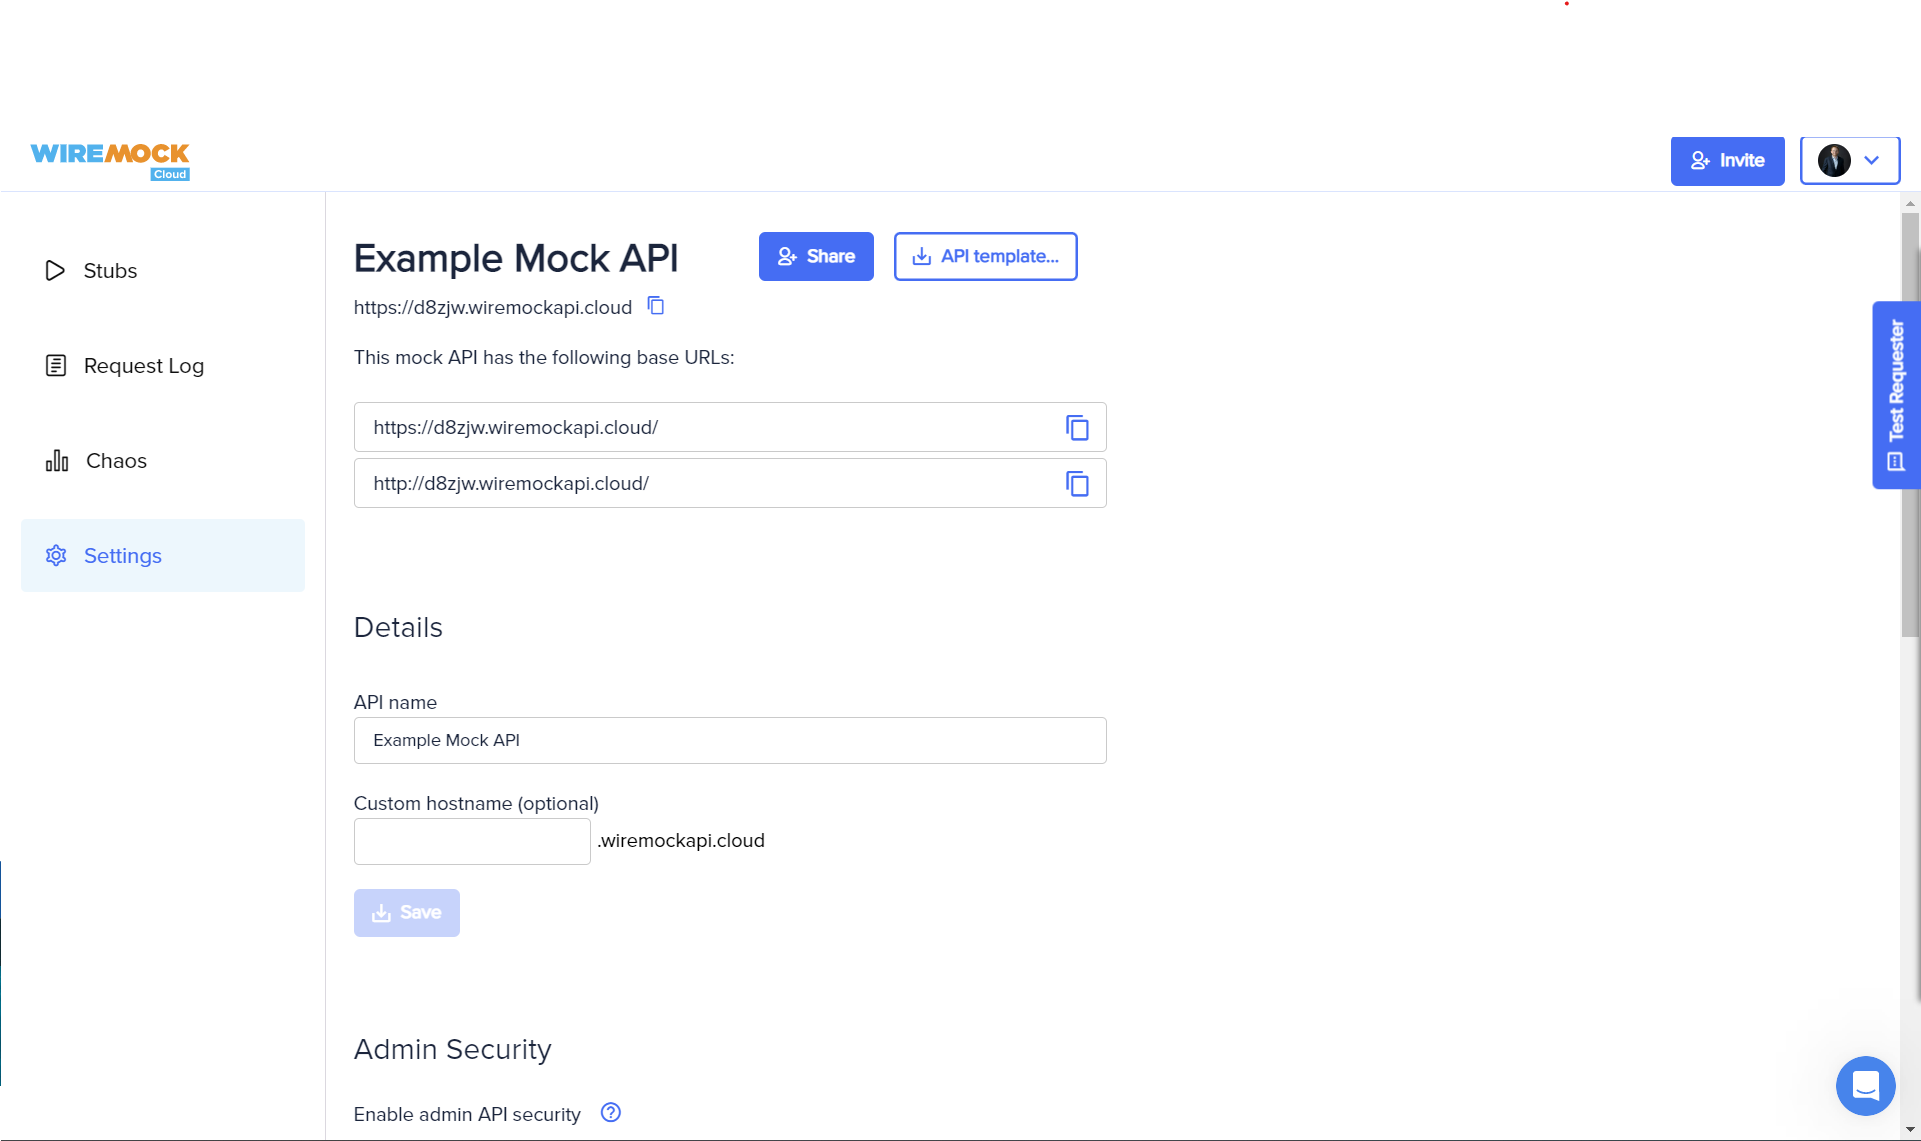Click the http://d8zjw.wiremockapi.cloud/ URL field
Screen dimensions: 1921x1141
pos(730,483)
